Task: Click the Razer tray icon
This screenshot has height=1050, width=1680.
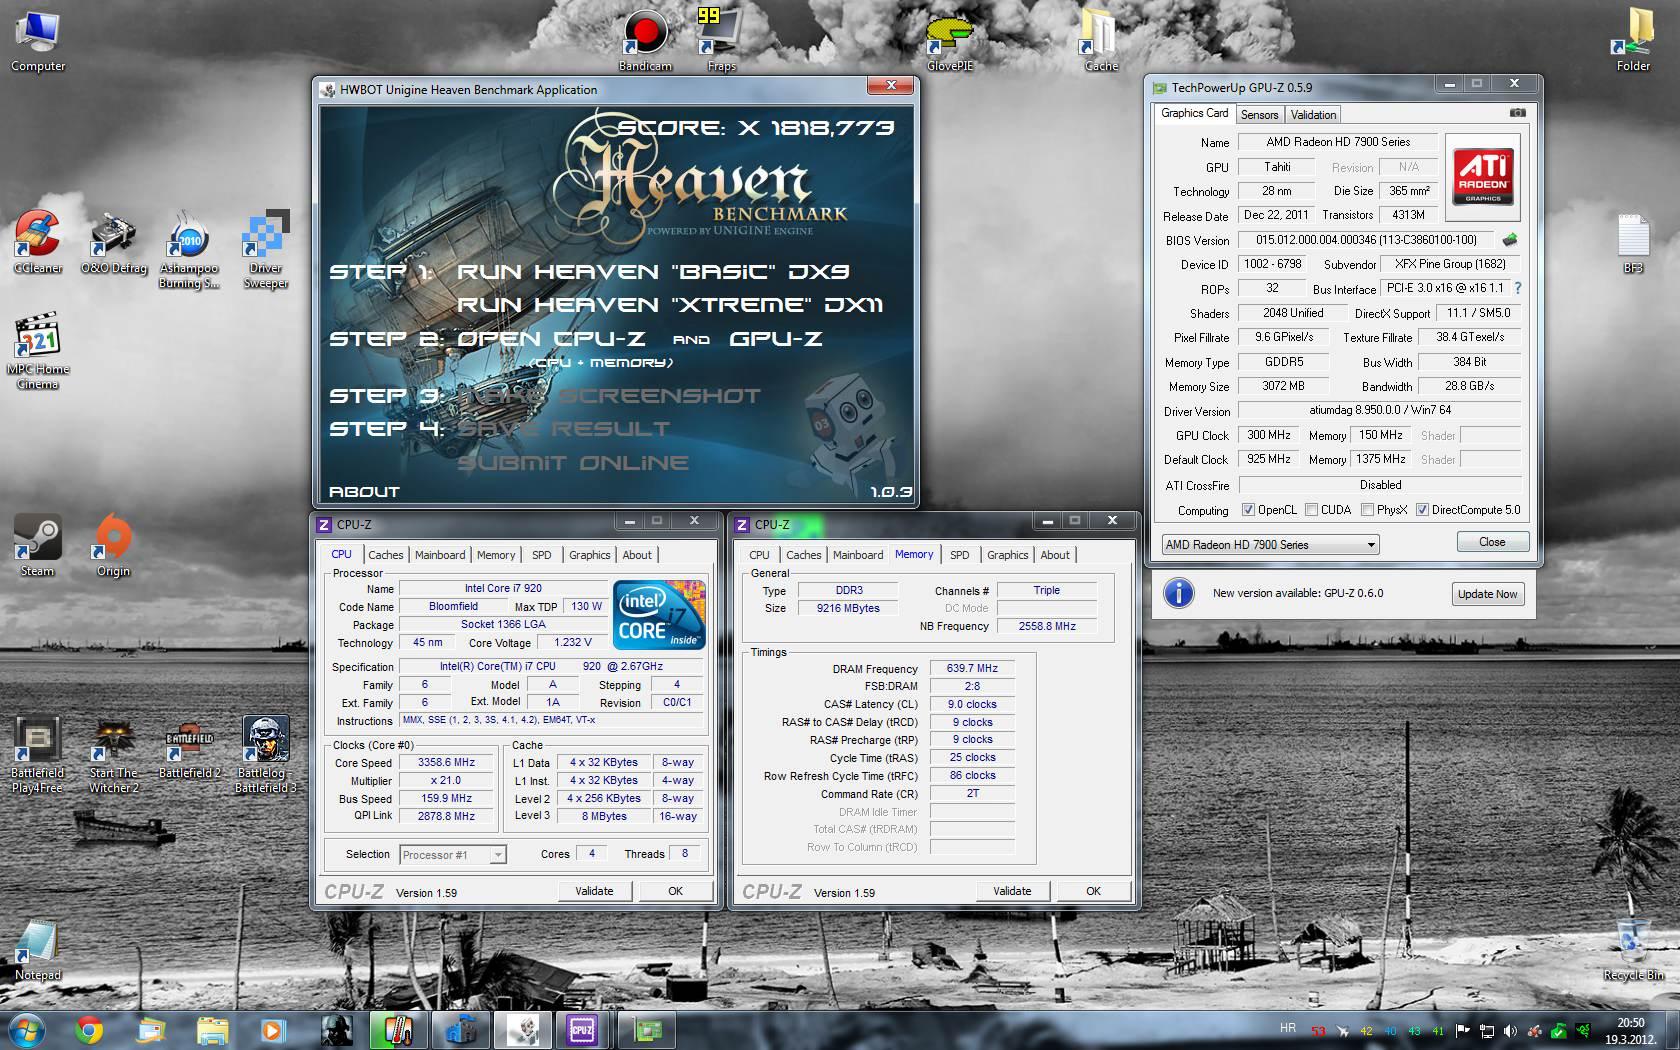Action: tap(1583, 1030)
